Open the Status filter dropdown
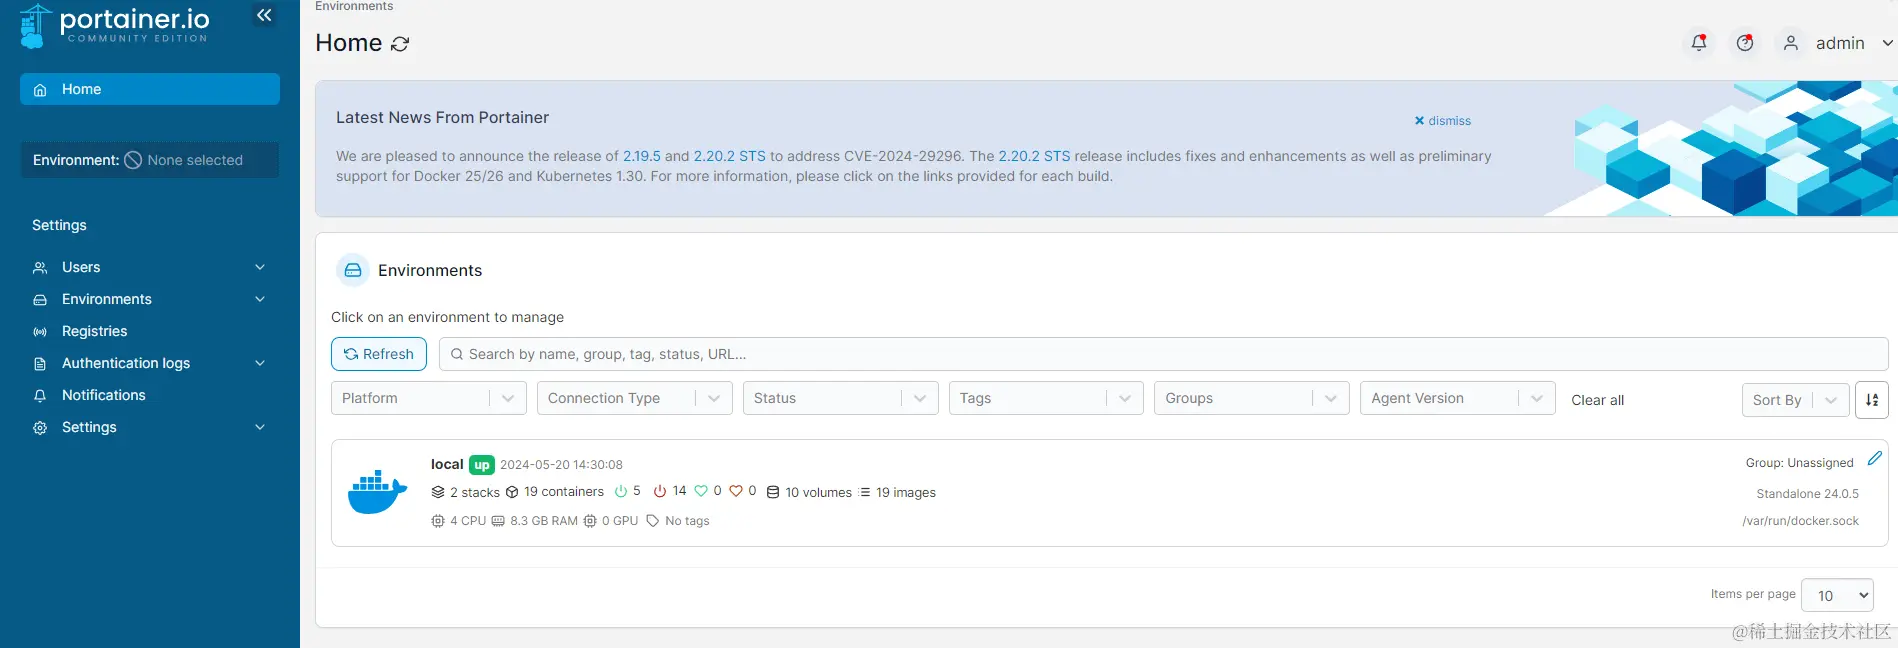The height and width of the screenshot is (648, 1898). tap(841, 398)
